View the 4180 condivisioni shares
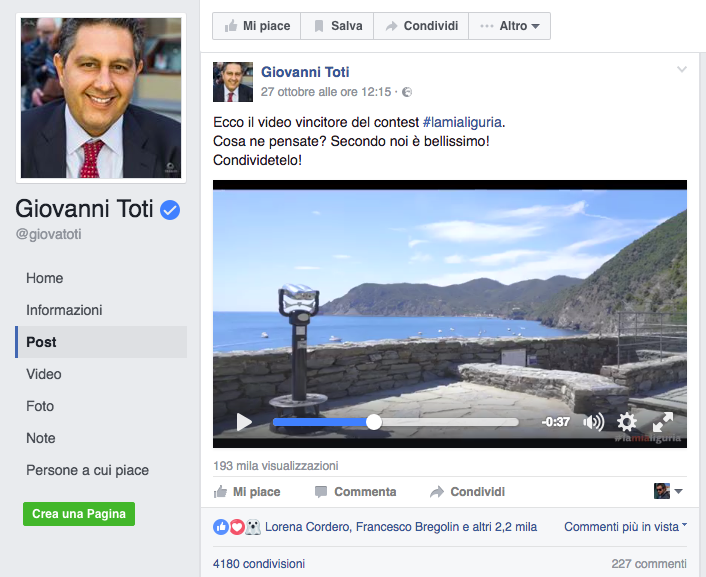This screenshot has height=577, width=706. (259, 564)
